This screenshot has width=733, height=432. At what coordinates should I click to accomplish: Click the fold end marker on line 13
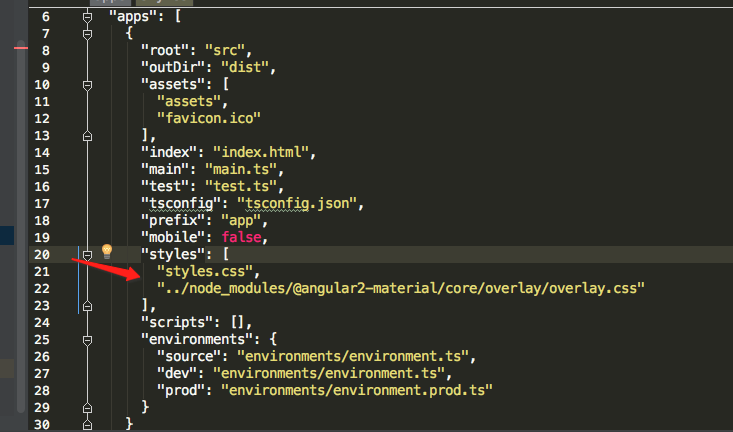[x=87, y=136]
